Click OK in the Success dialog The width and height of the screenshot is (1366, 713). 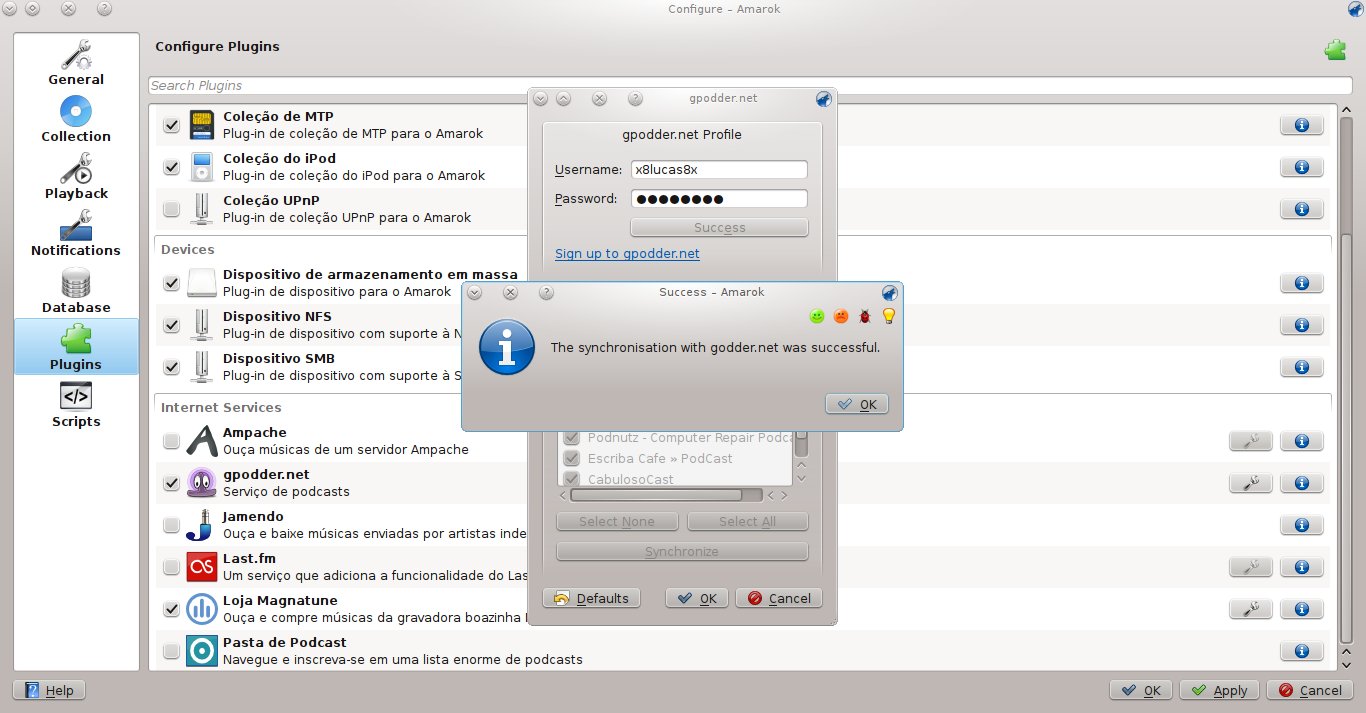pyautogui.click(x=857, y=404)
